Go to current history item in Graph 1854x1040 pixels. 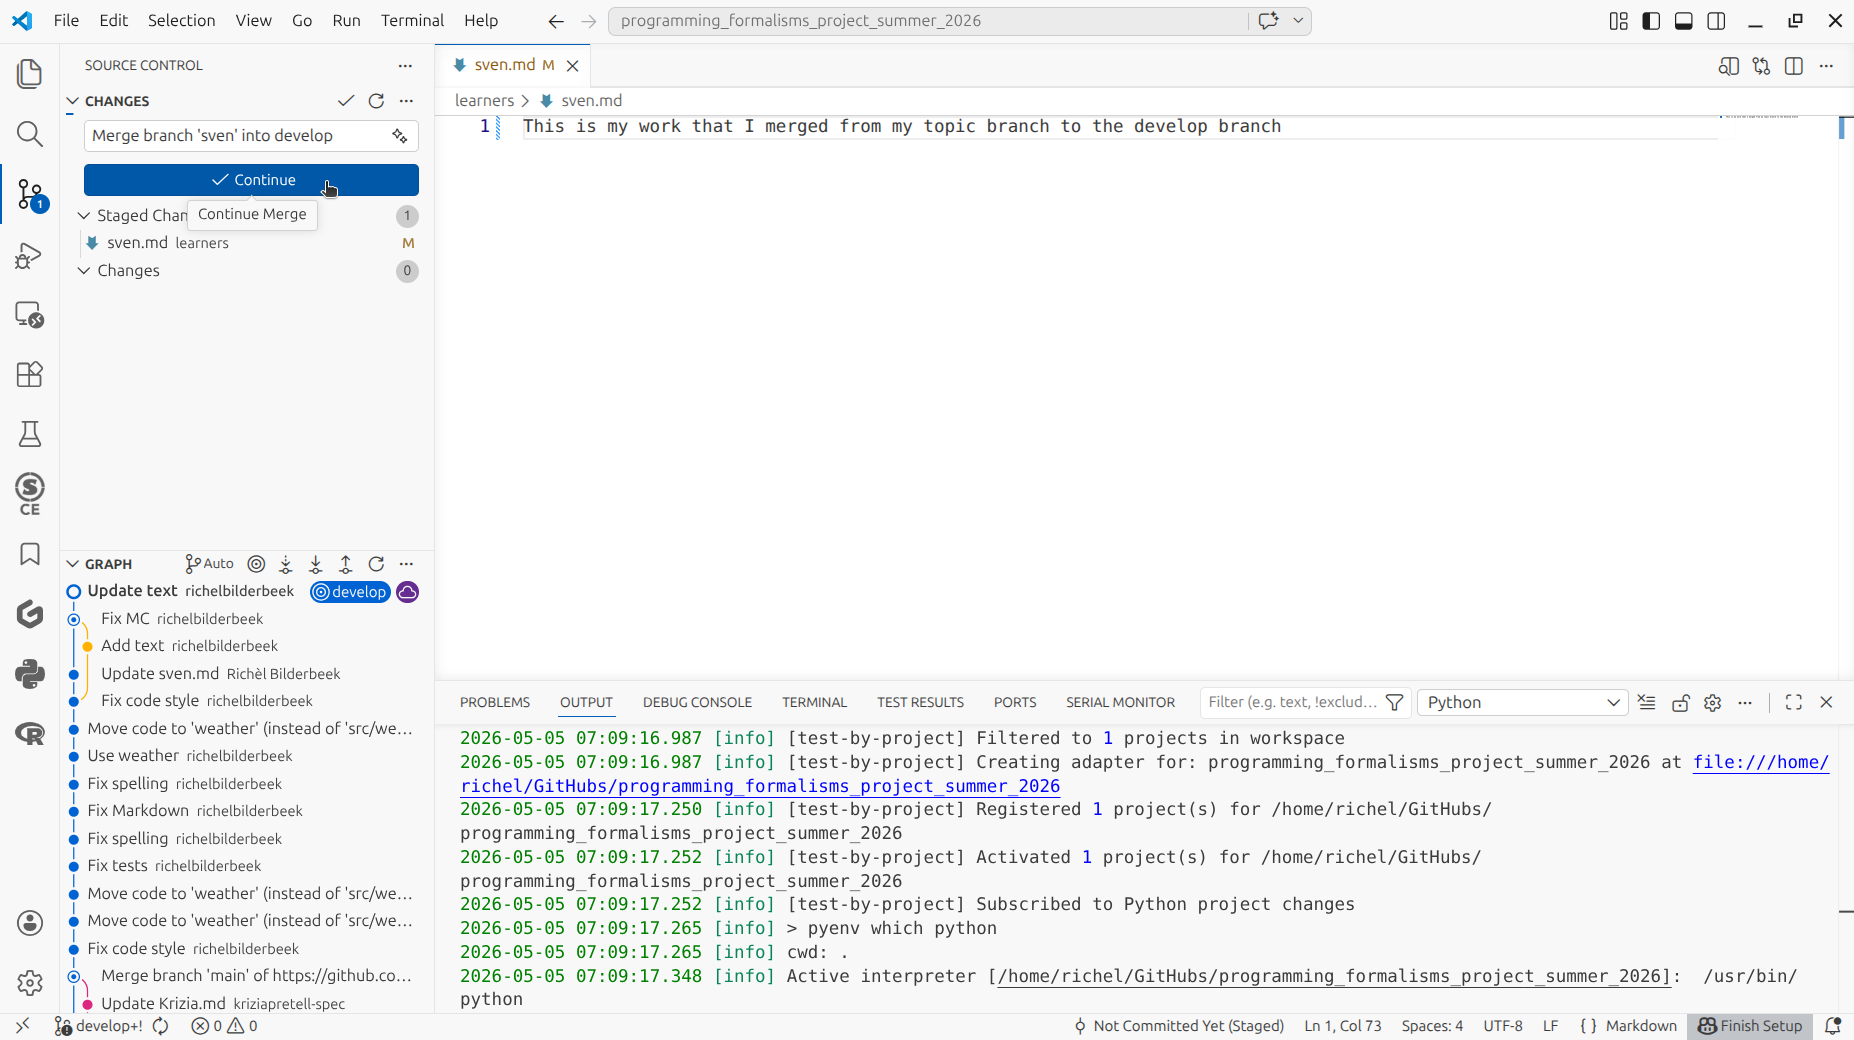(x=256, y=564)
